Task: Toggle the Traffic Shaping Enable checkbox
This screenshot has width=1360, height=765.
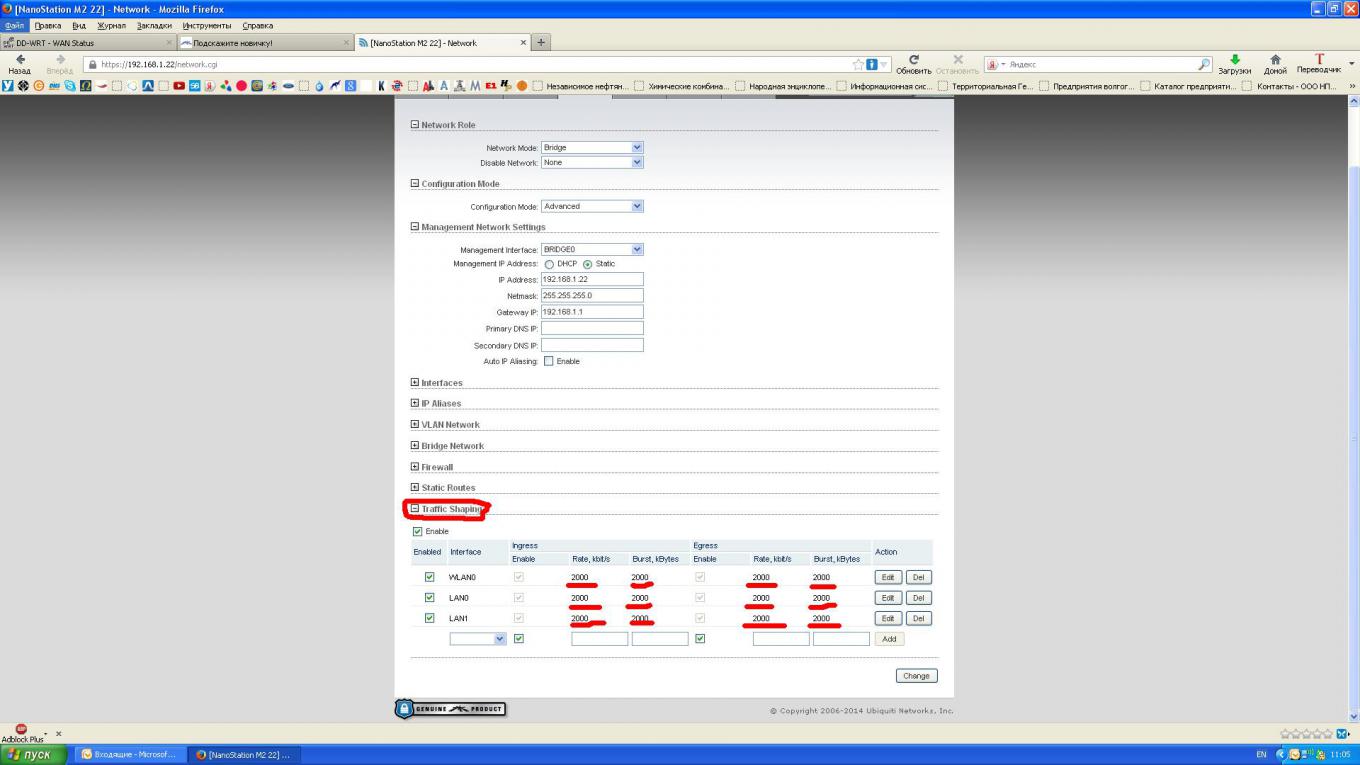Action: [418, 531]
